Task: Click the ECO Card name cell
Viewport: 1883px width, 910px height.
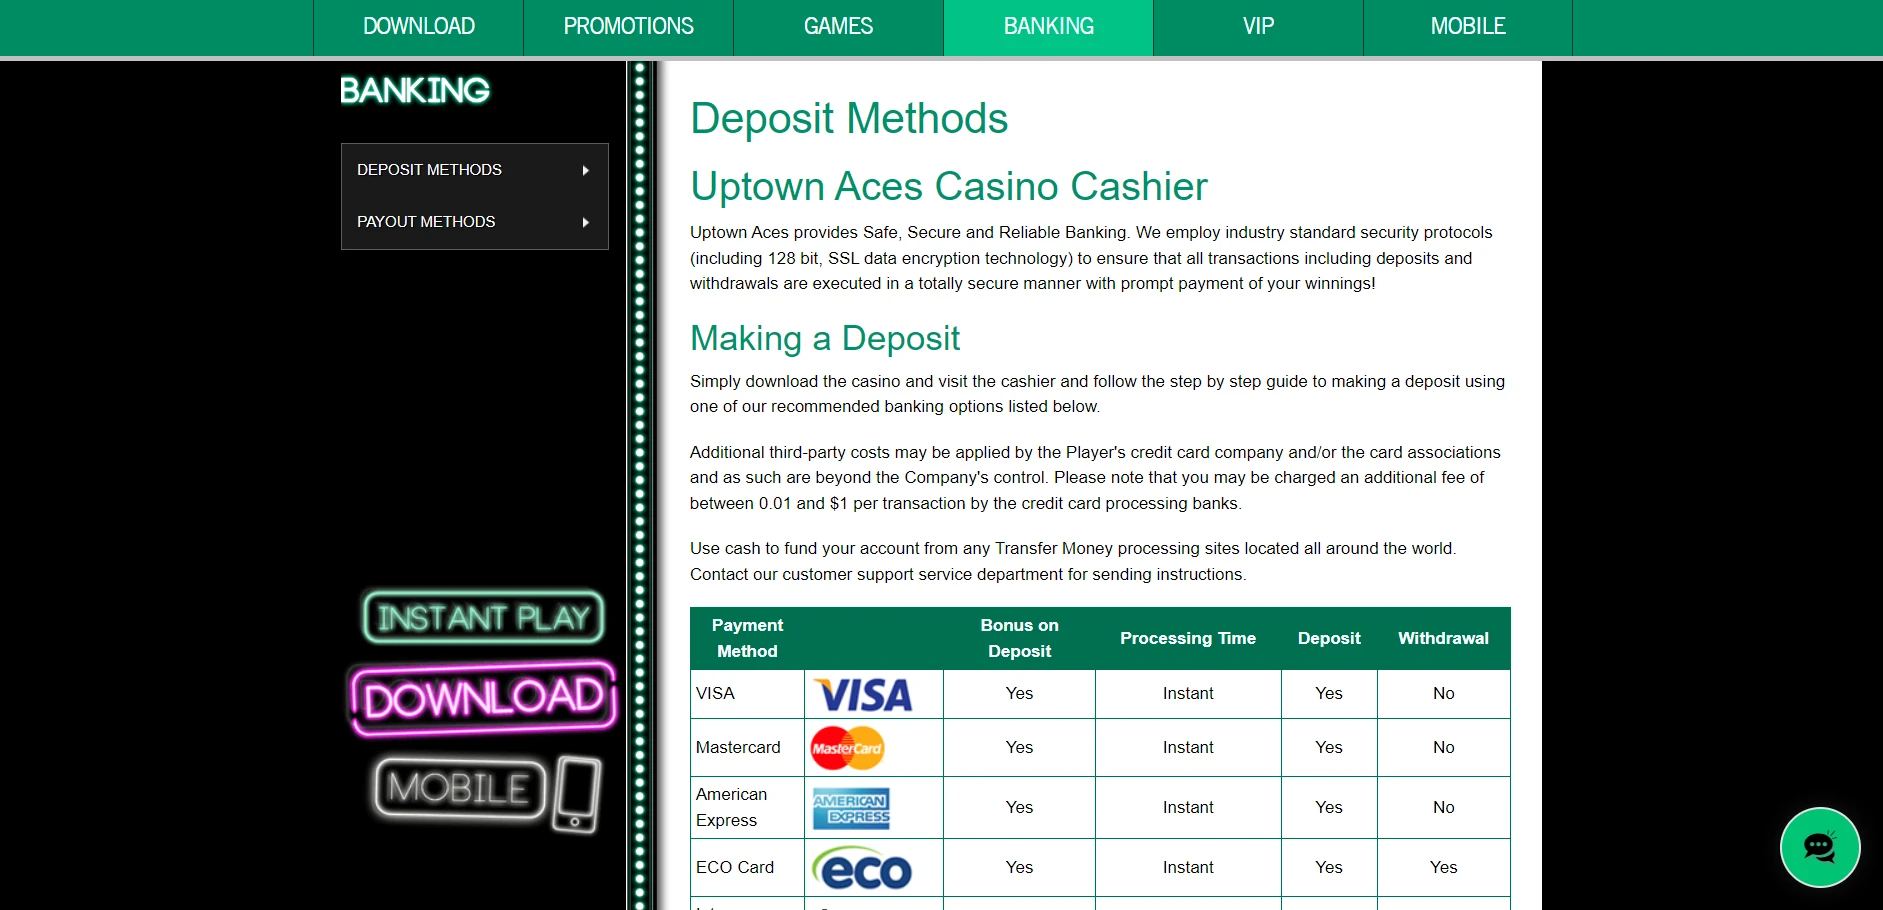Action: click(747, 868)
